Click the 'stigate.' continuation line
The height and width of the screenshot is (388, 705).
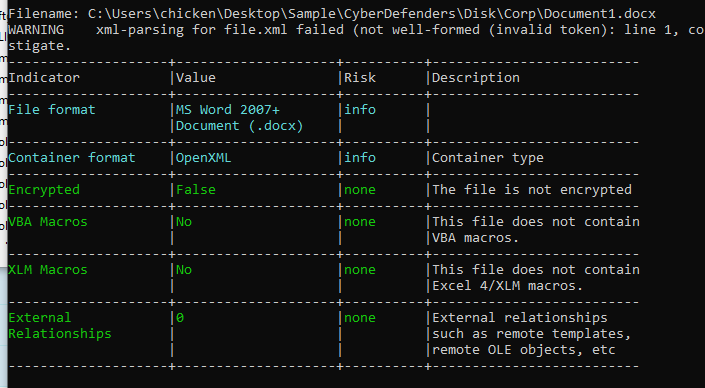click(x=40, y=46)
